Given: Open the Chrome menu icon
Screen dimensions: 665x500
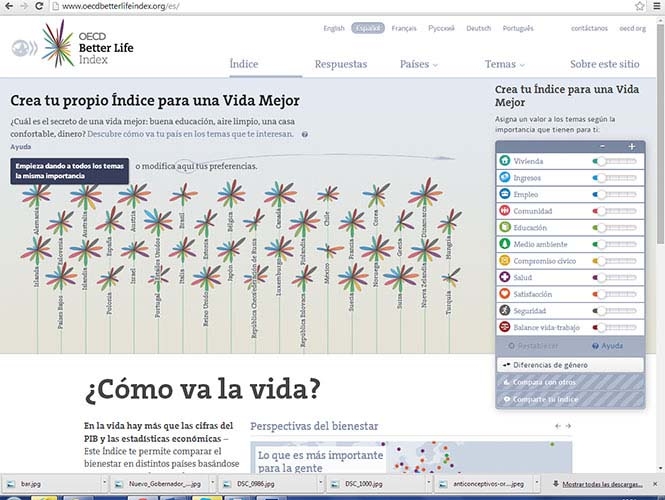Looking at the screenshot, I should [657, 6].
